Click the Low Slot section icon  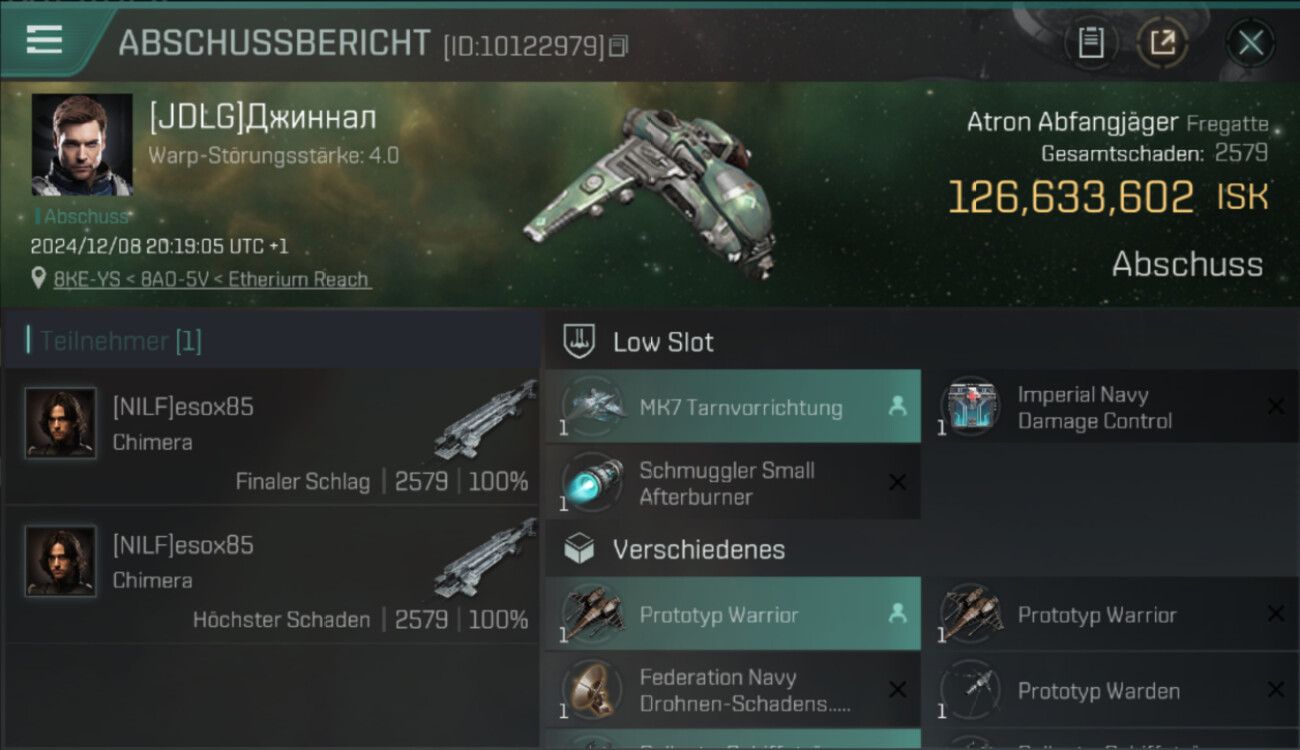pyautogui.click(x=580, y=341)
